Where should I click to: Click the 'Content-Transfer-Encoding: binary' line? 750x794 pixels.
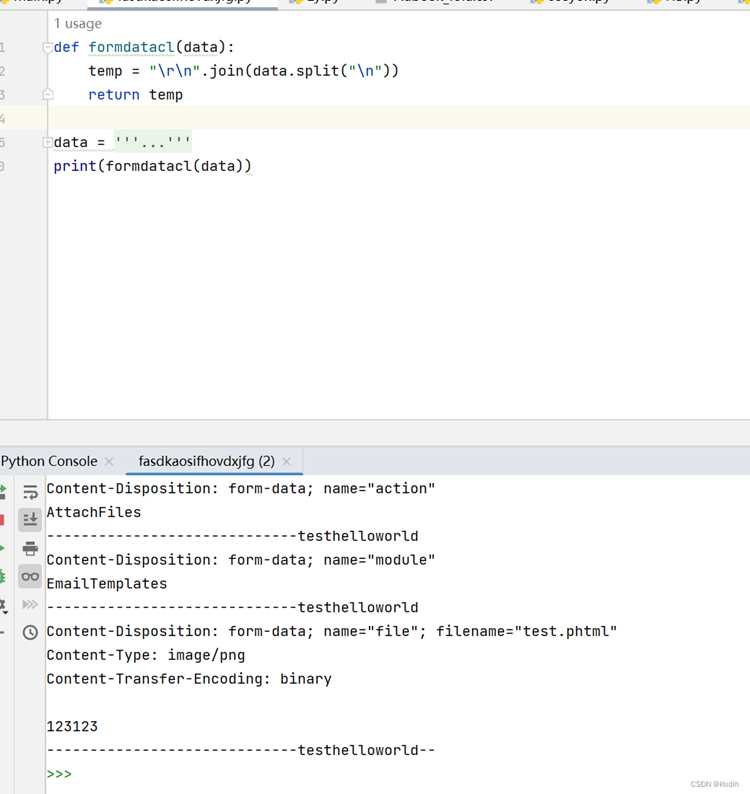click(x=189, y=679)
